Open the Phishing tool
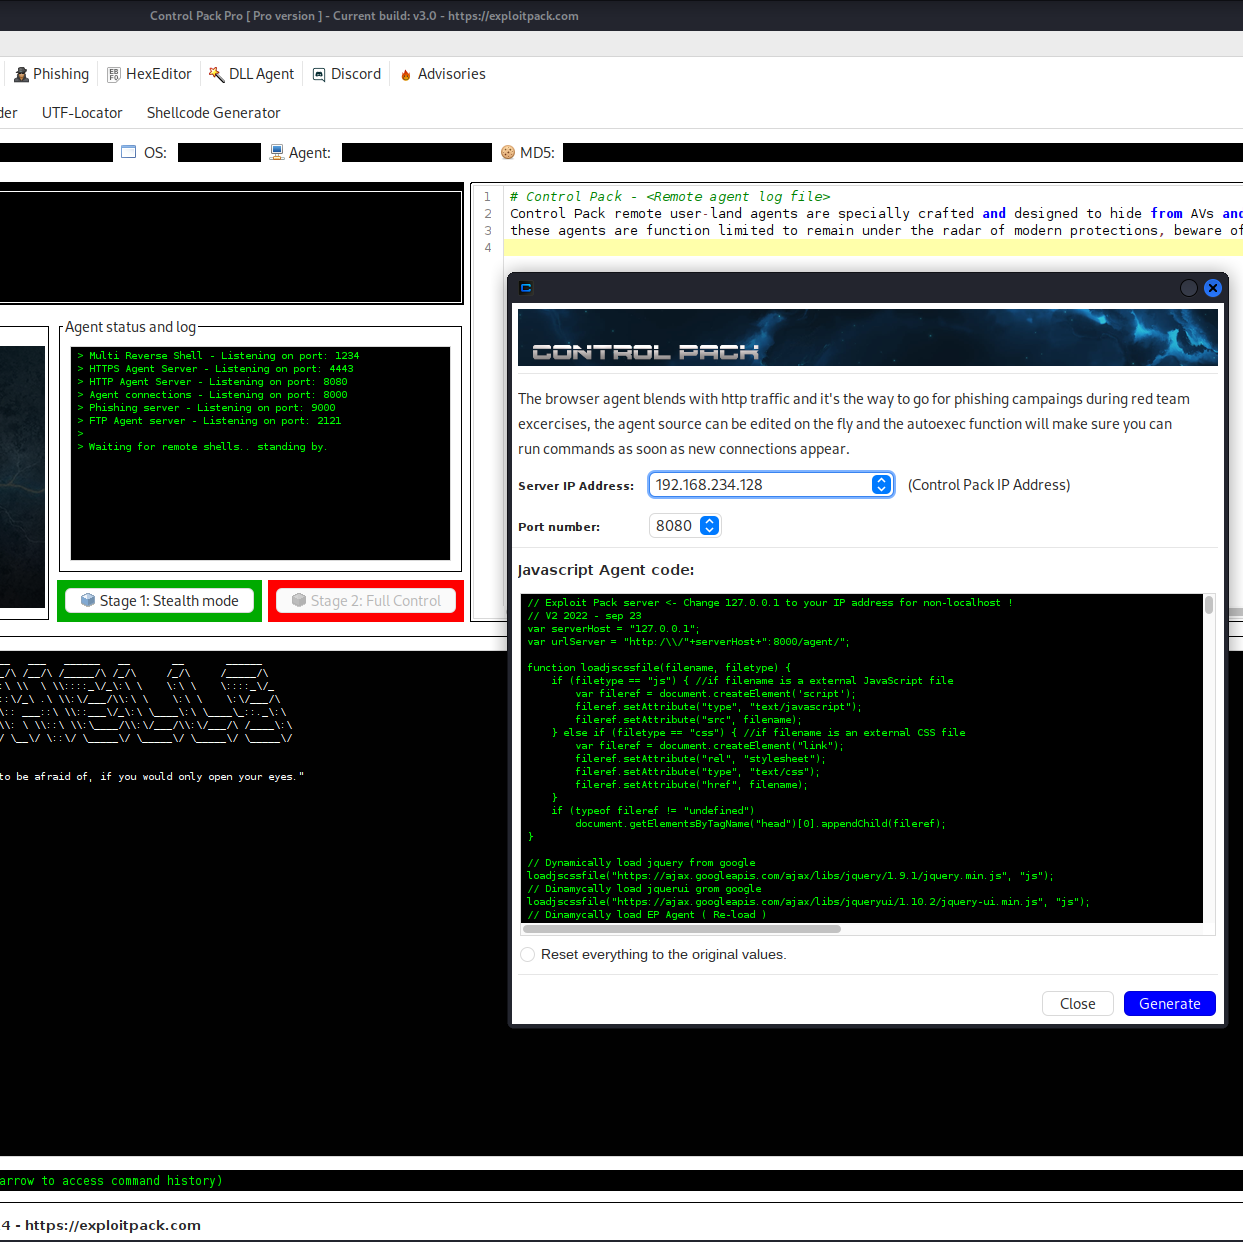This screenshot has width=1243, height=1242. pyautogui.click(x=51, y=74)
